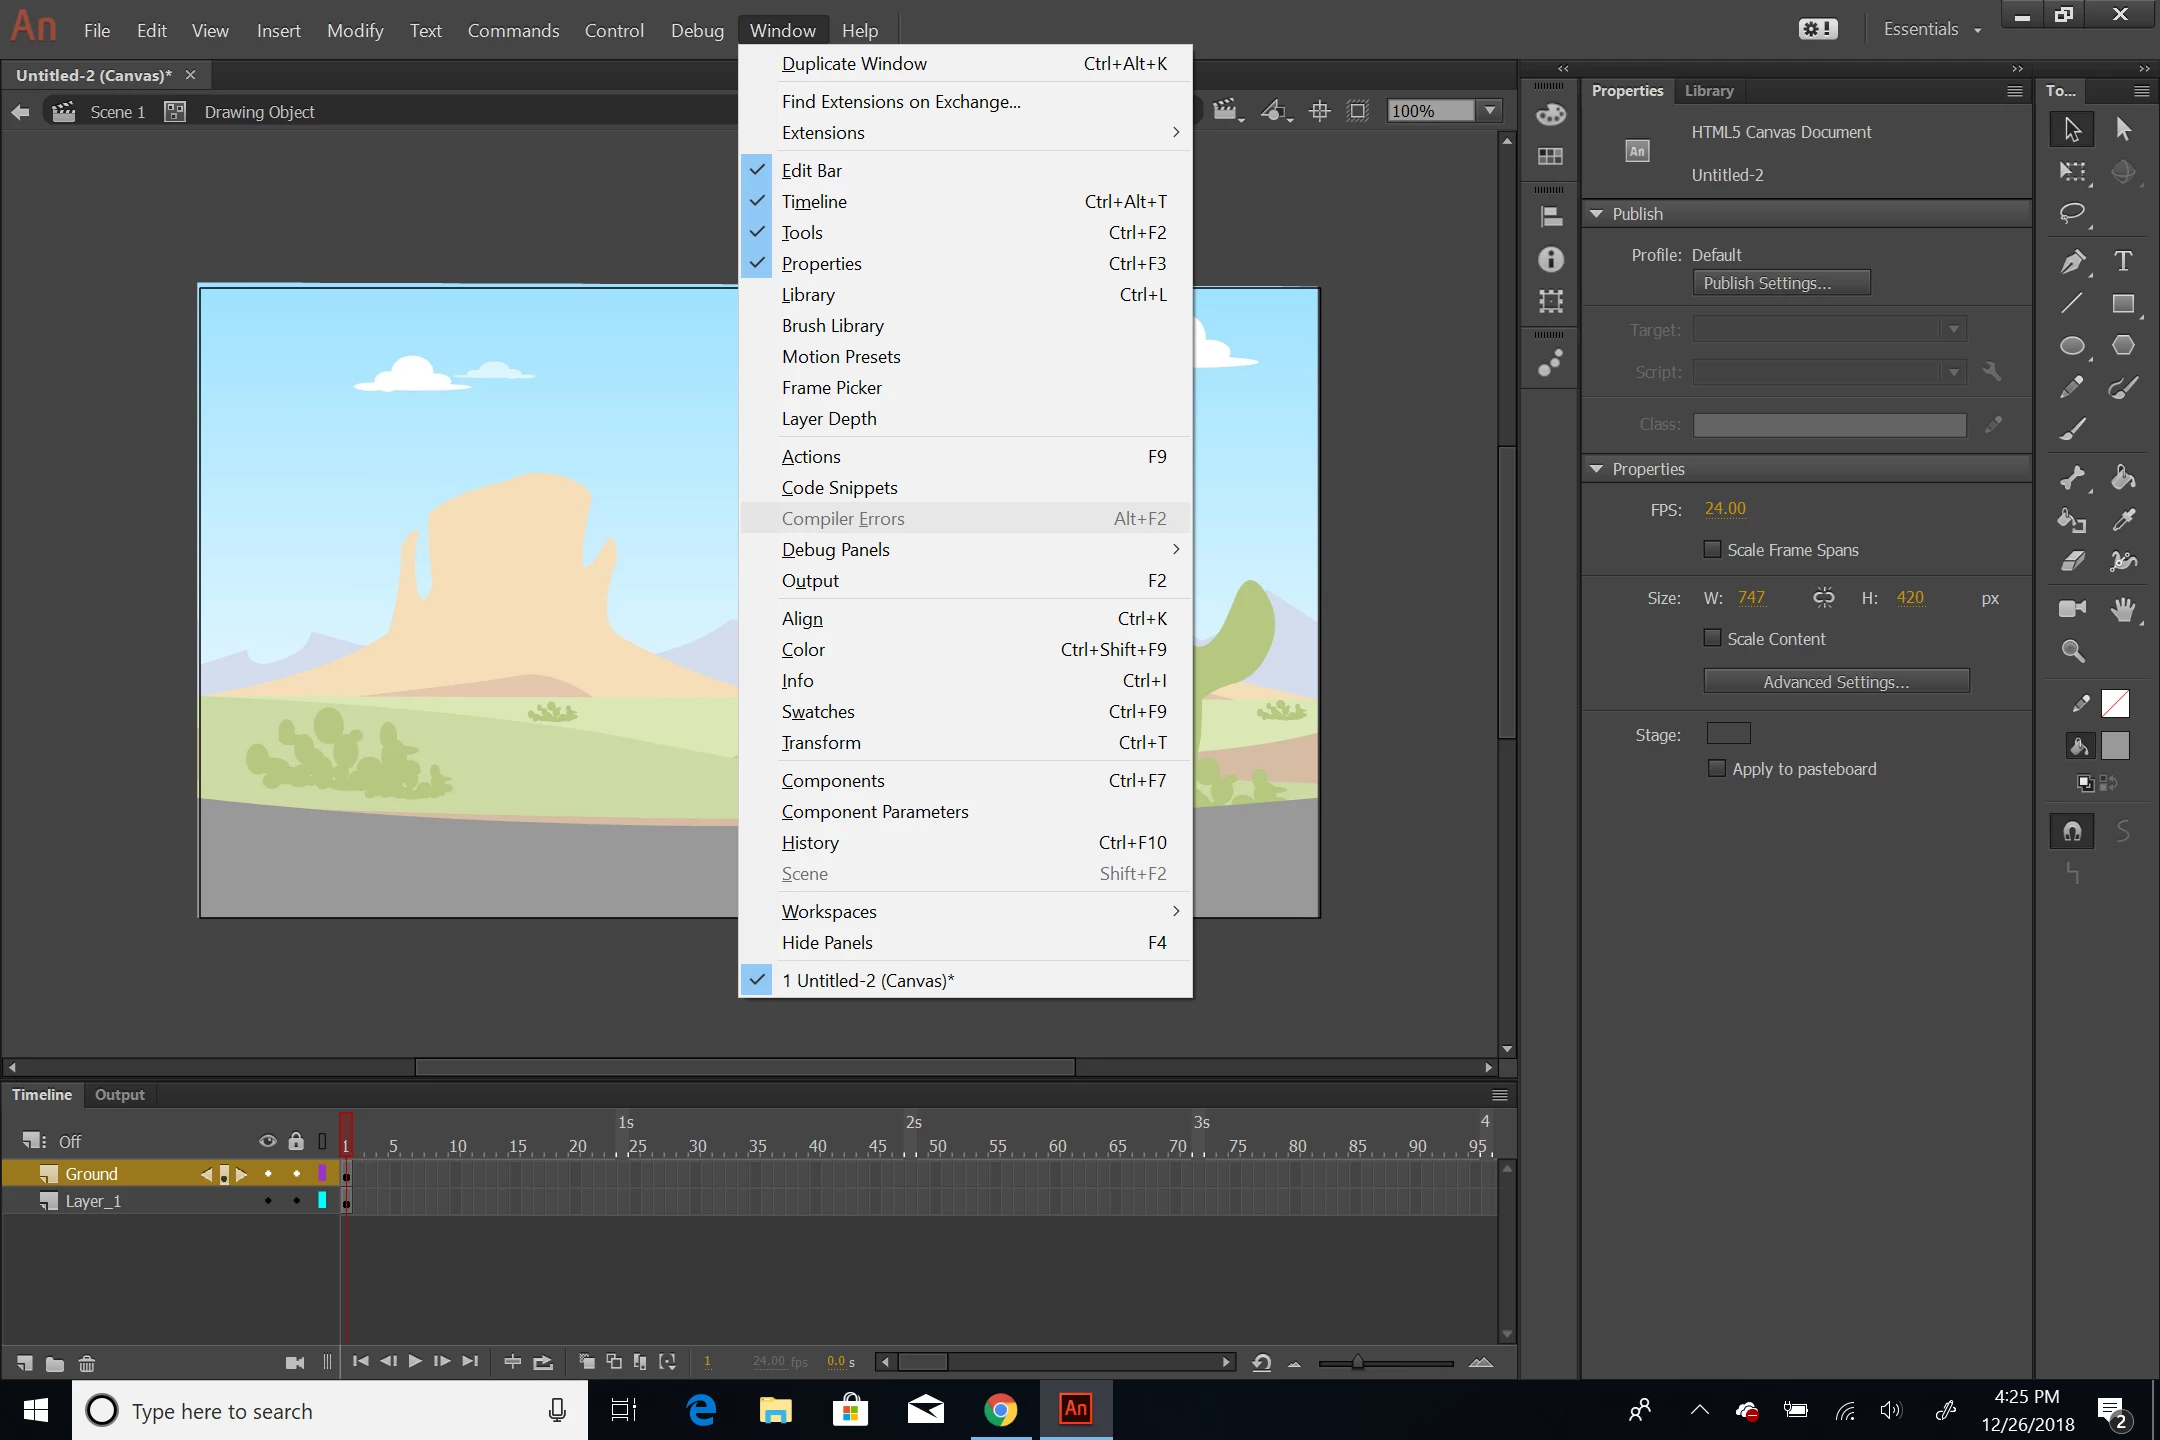This screenshot has height=1440, width=2160.
Task: Open the Stage color swatch
Action: pyautogui.click(x=1728, y=734)
